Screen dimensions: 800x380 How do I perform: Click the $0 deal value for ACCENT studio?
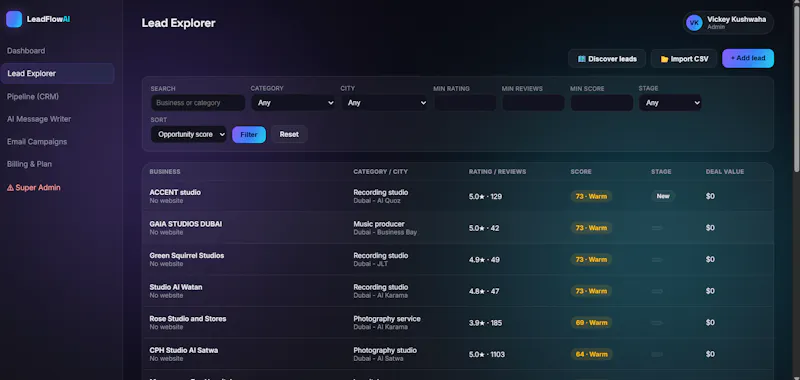coord(710,196)
